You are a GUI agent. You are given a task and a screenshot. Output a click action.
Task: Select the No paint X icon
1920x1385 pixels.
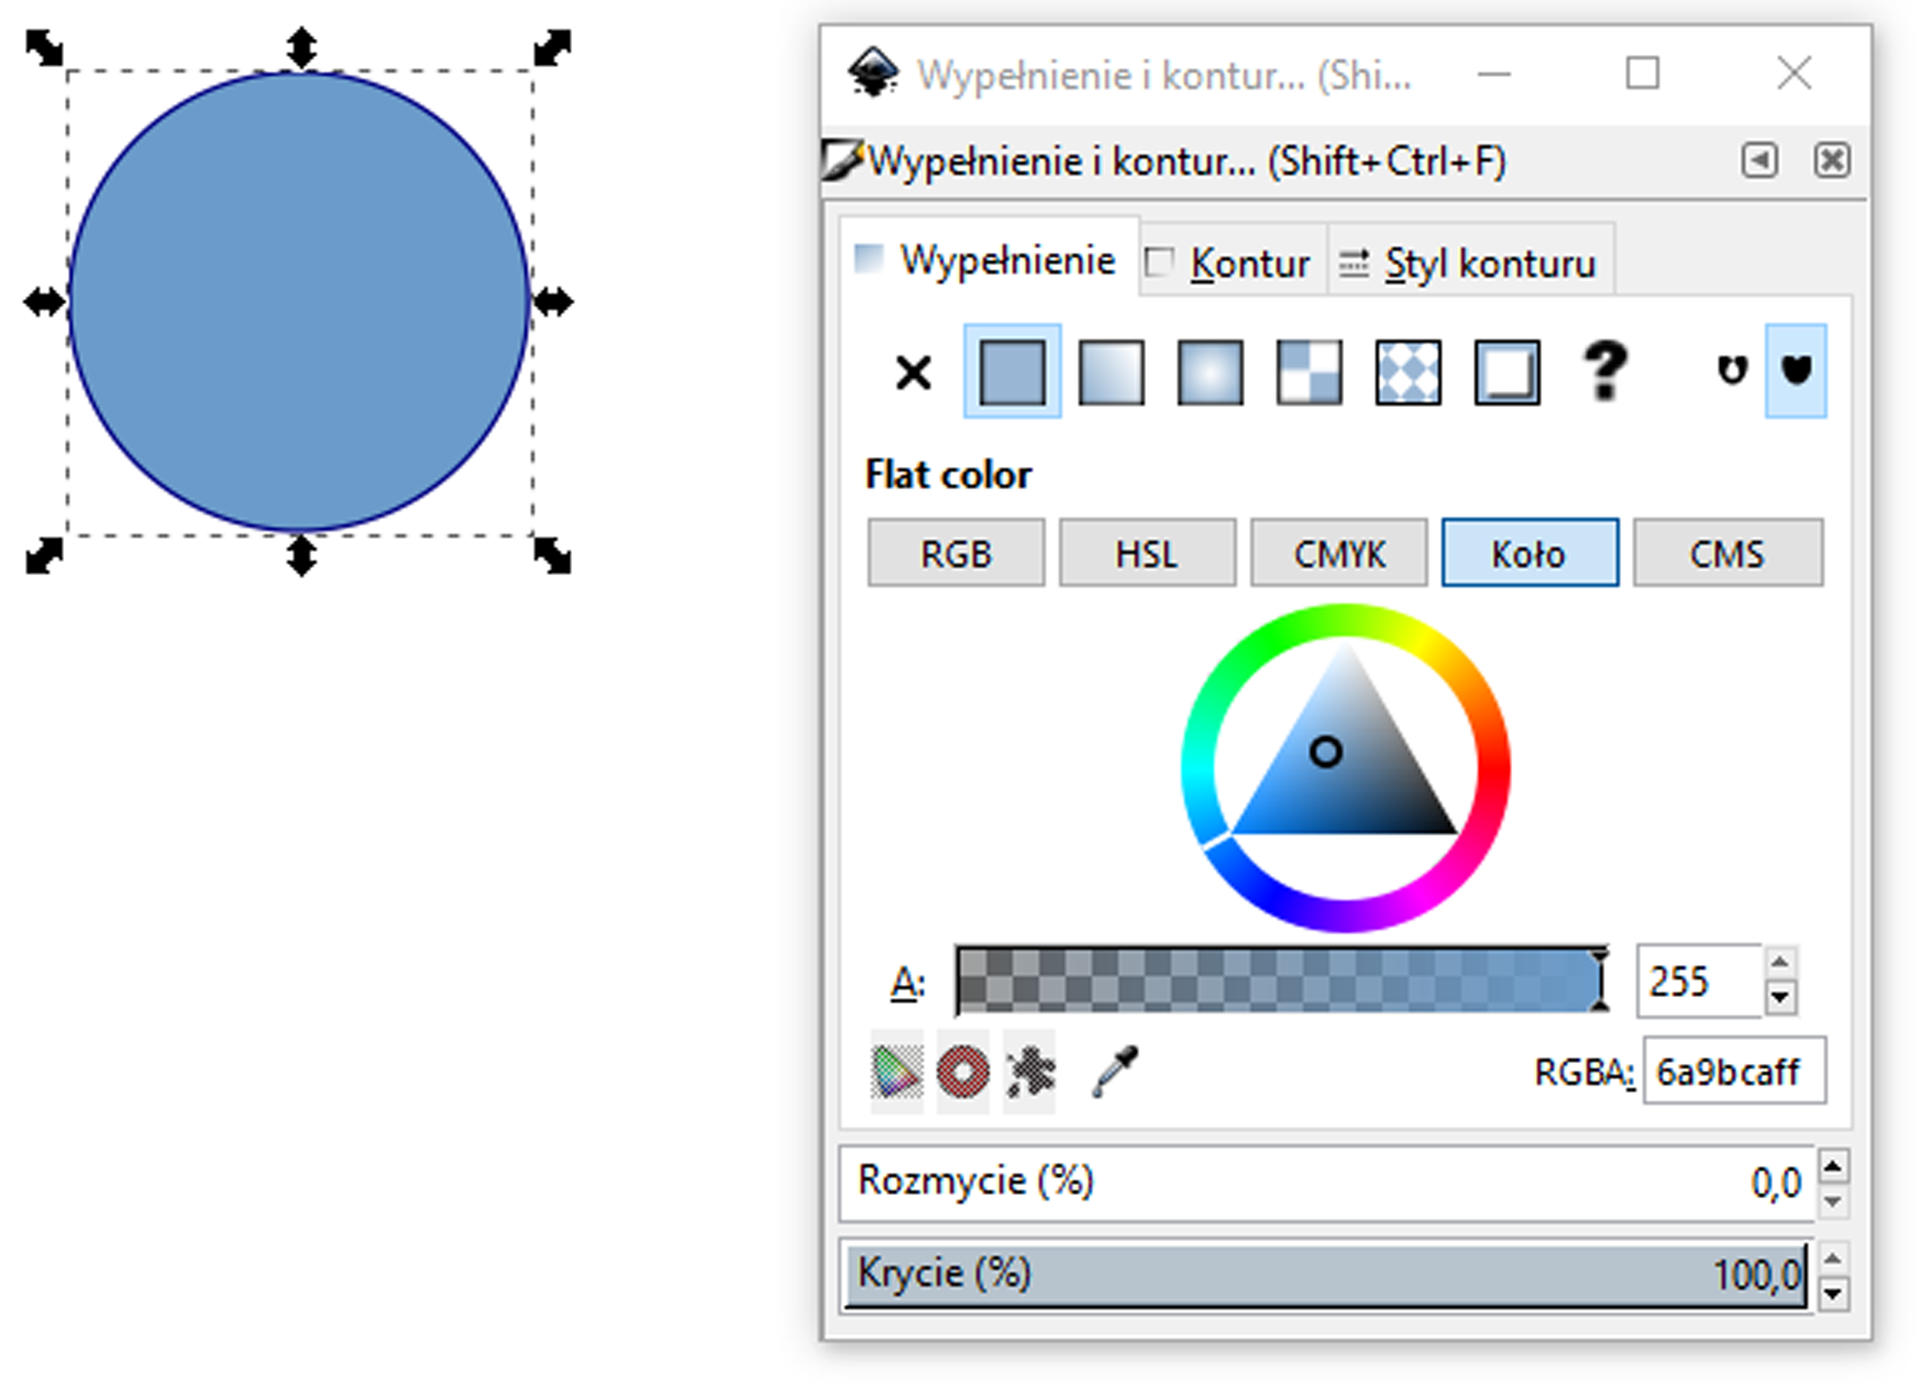pos(912,373)
